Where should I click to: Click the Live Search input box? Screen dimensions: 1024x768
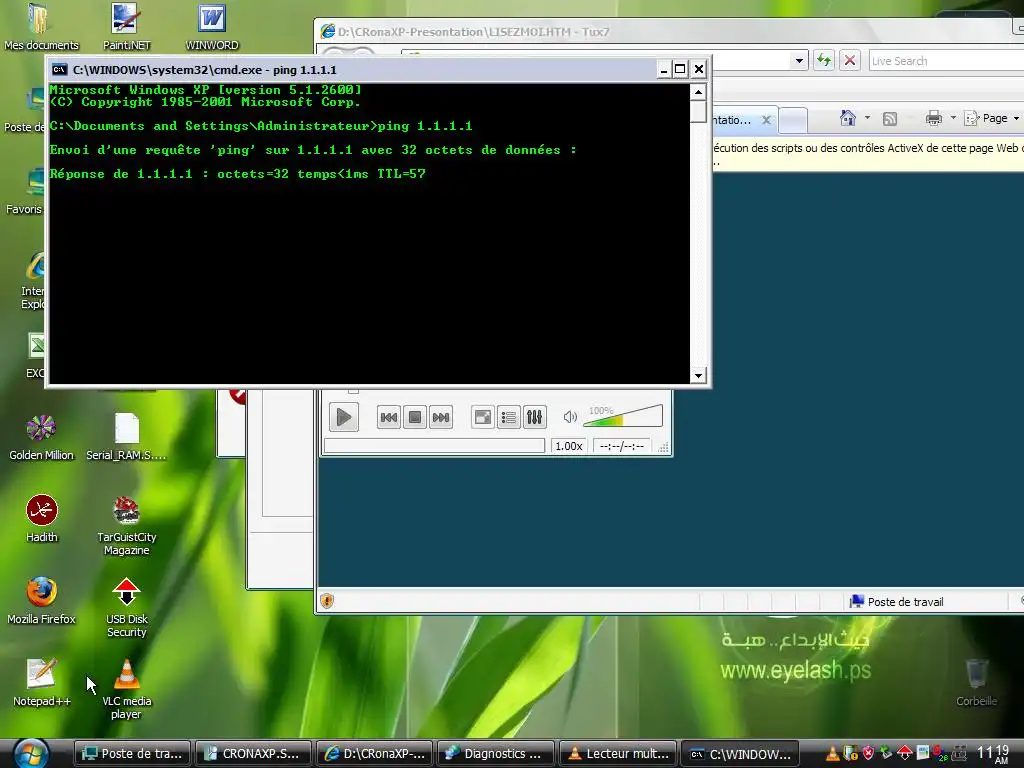tap(946, 61)
